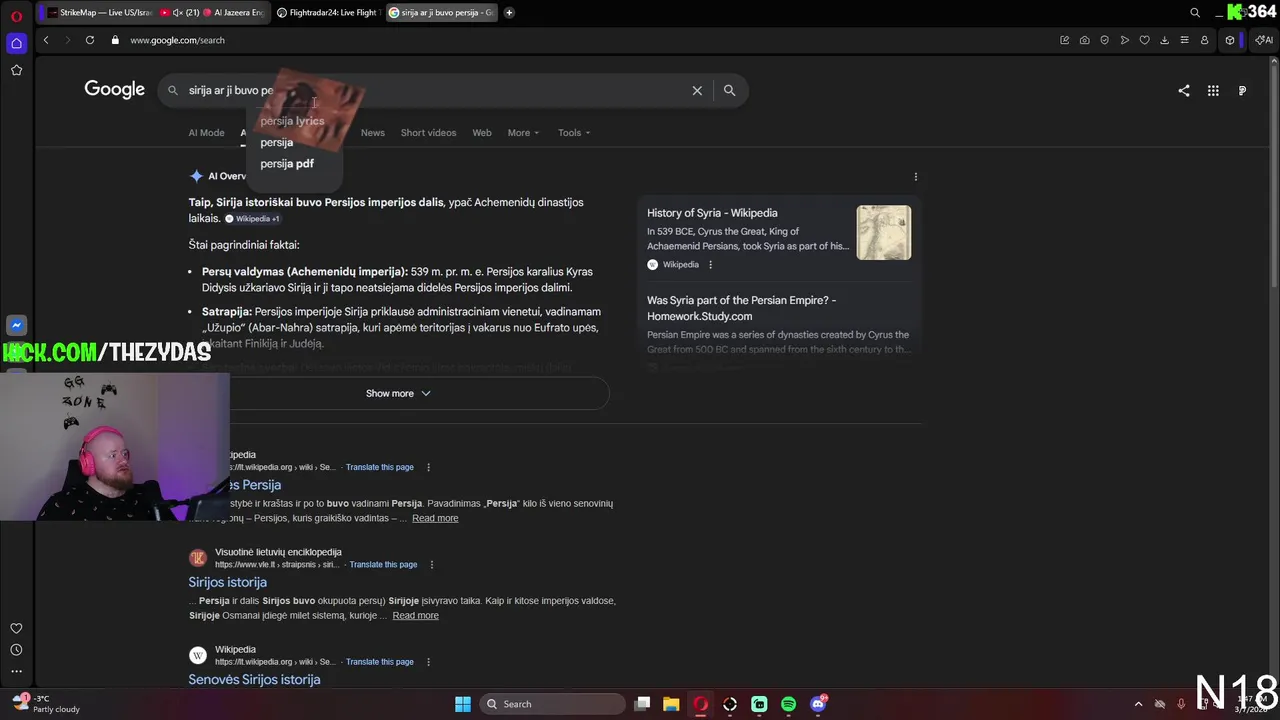
Task: Expand the More search filters dropdown
Action: click(523, 133)
